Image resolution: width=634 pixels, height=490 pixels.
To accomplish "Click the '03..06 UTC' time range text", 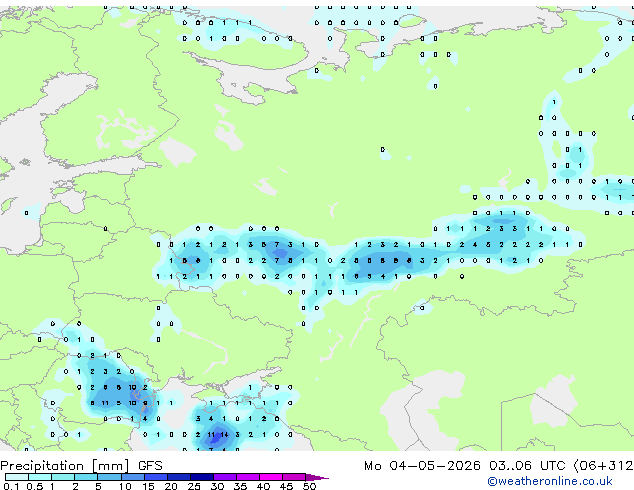I will coord(526,466).
